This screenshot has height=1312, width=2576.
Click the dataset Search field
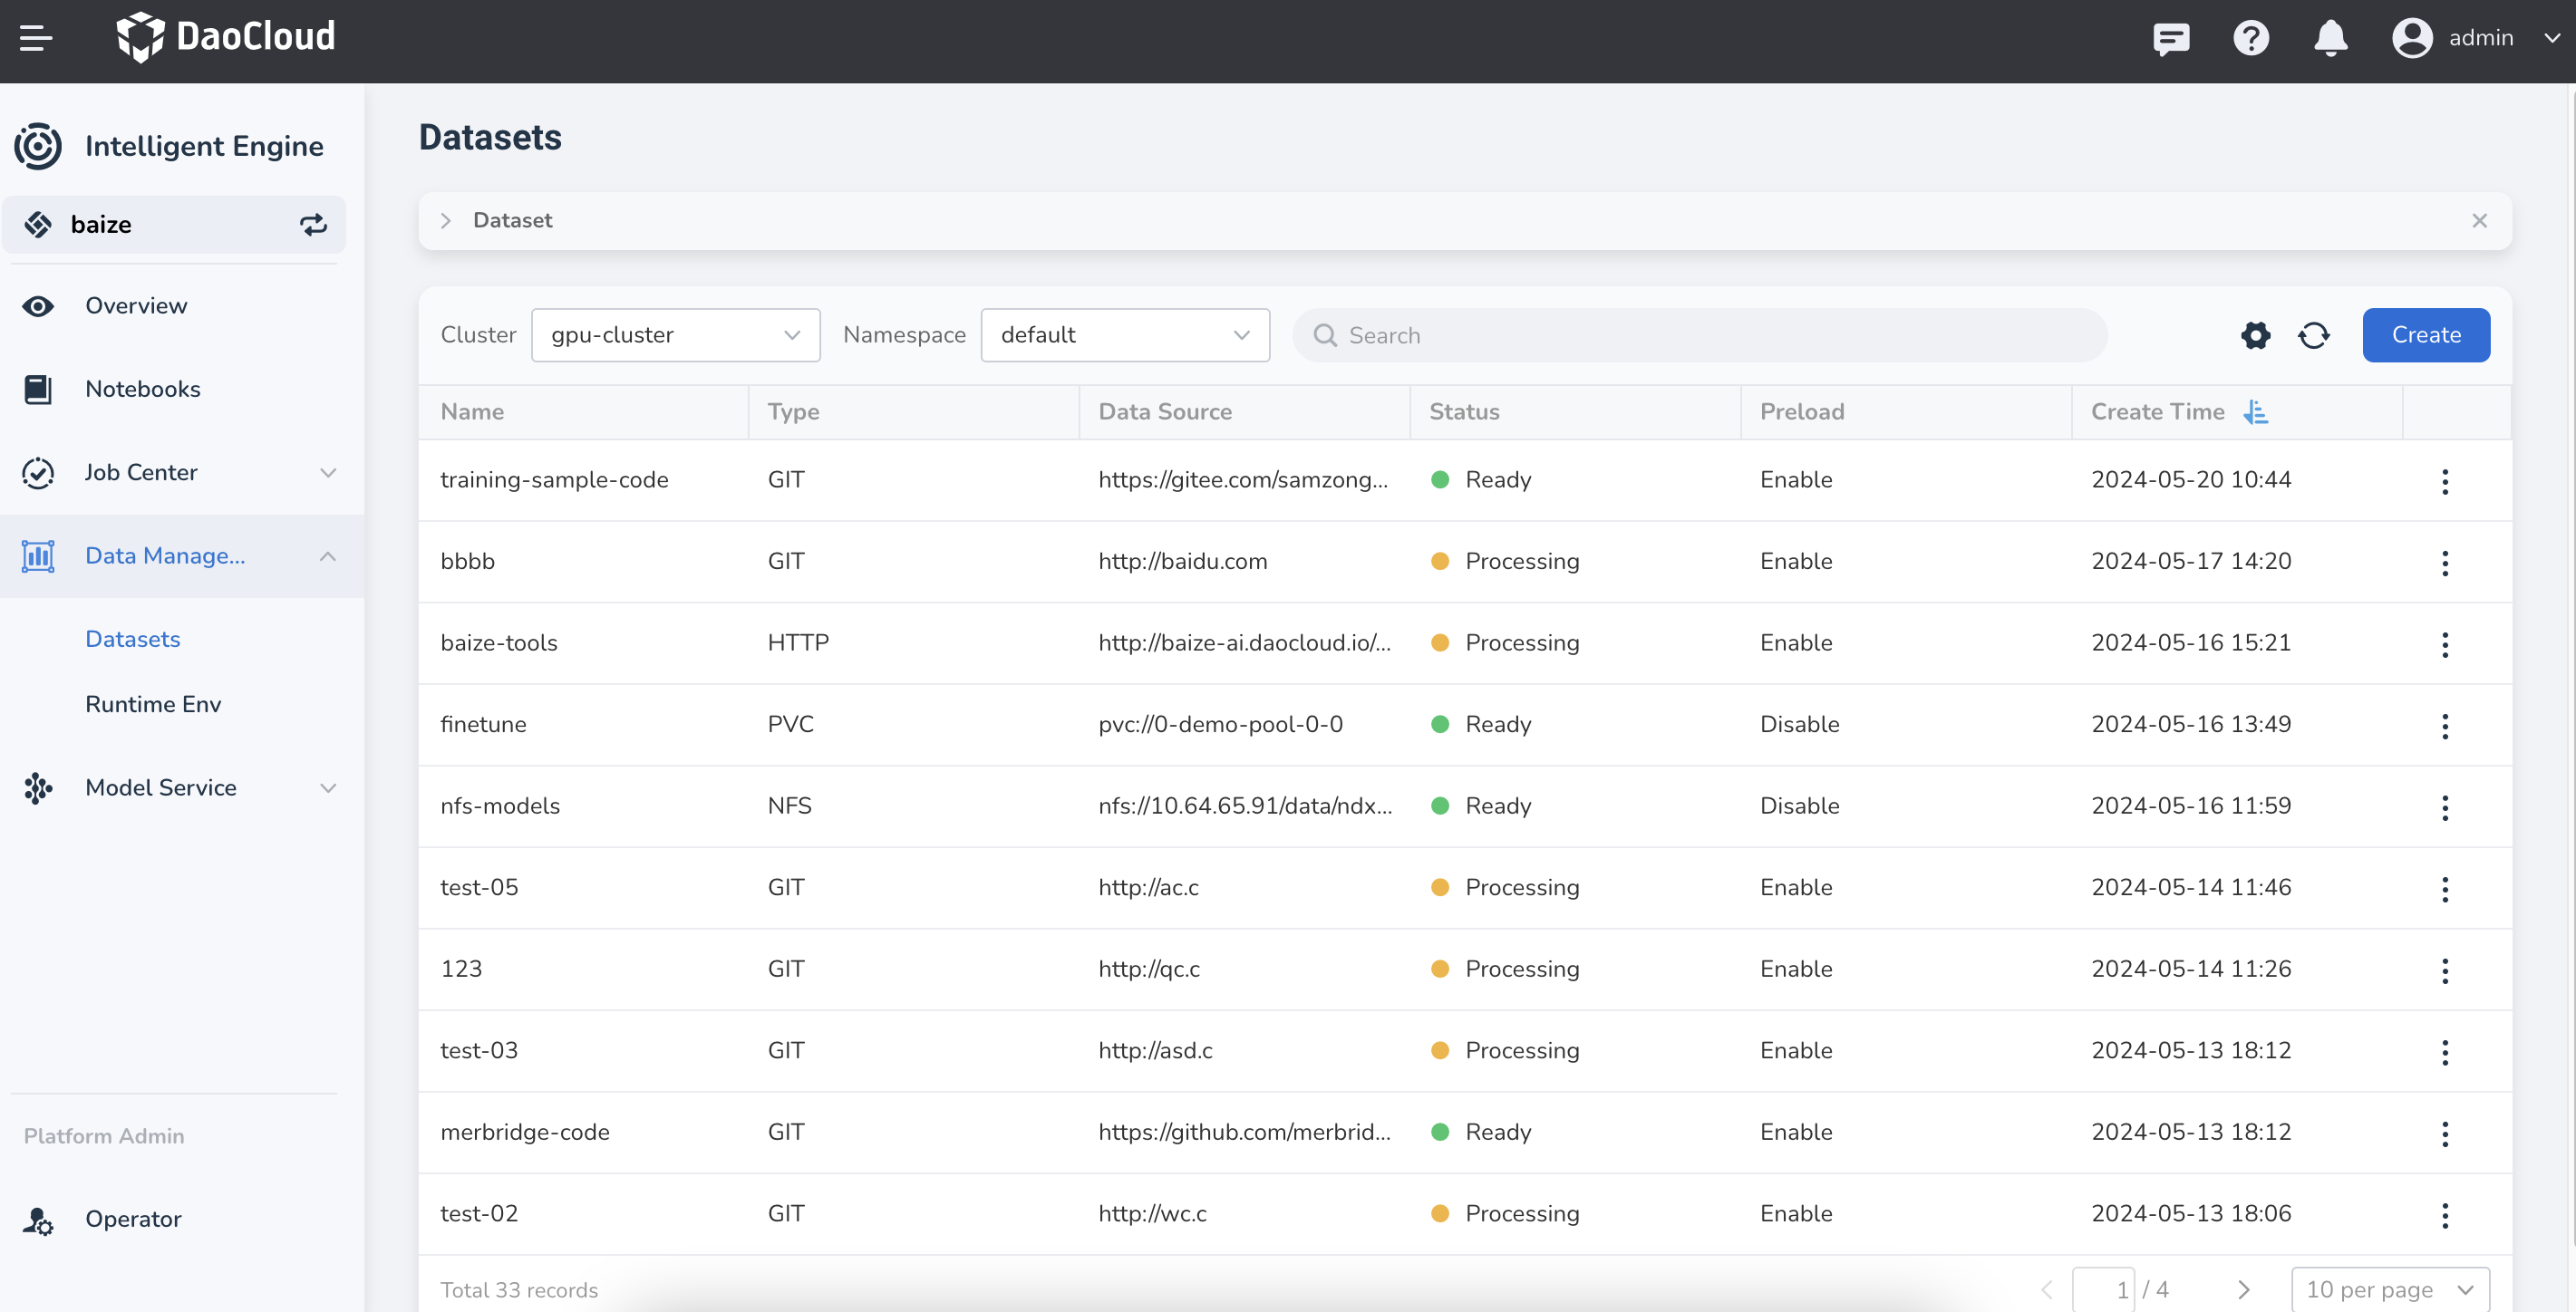1700,335
